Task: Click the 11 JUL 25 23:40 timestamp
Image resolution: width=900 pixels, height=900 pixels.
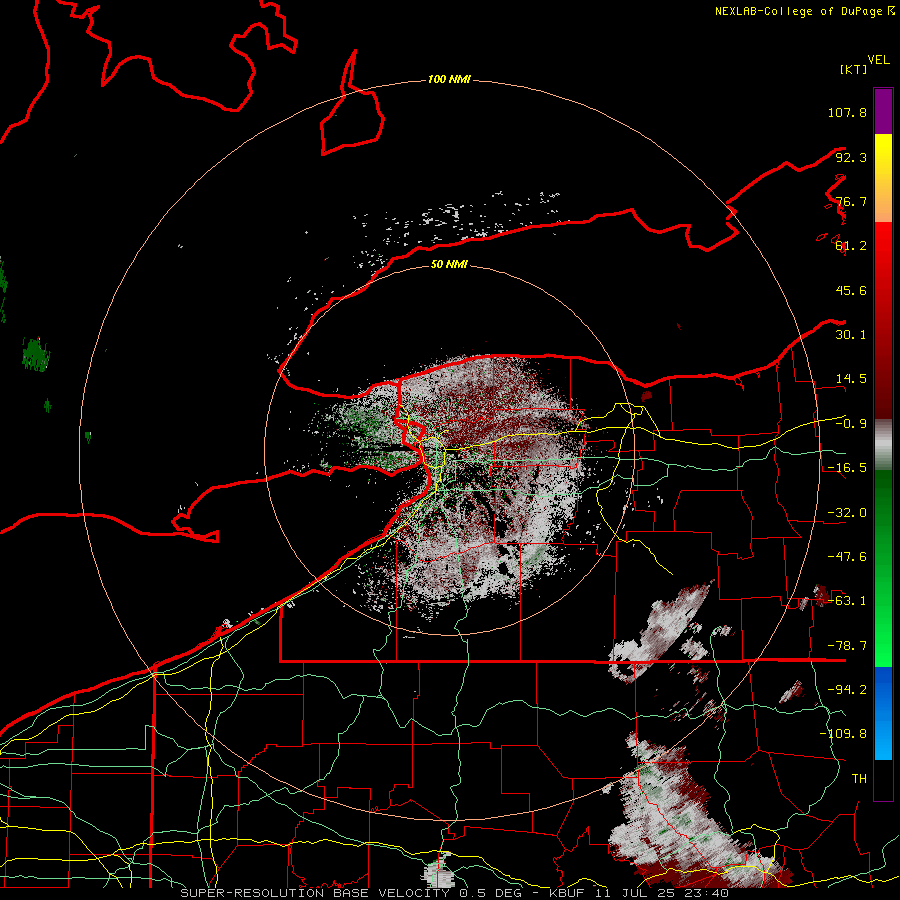Action: 665,893
